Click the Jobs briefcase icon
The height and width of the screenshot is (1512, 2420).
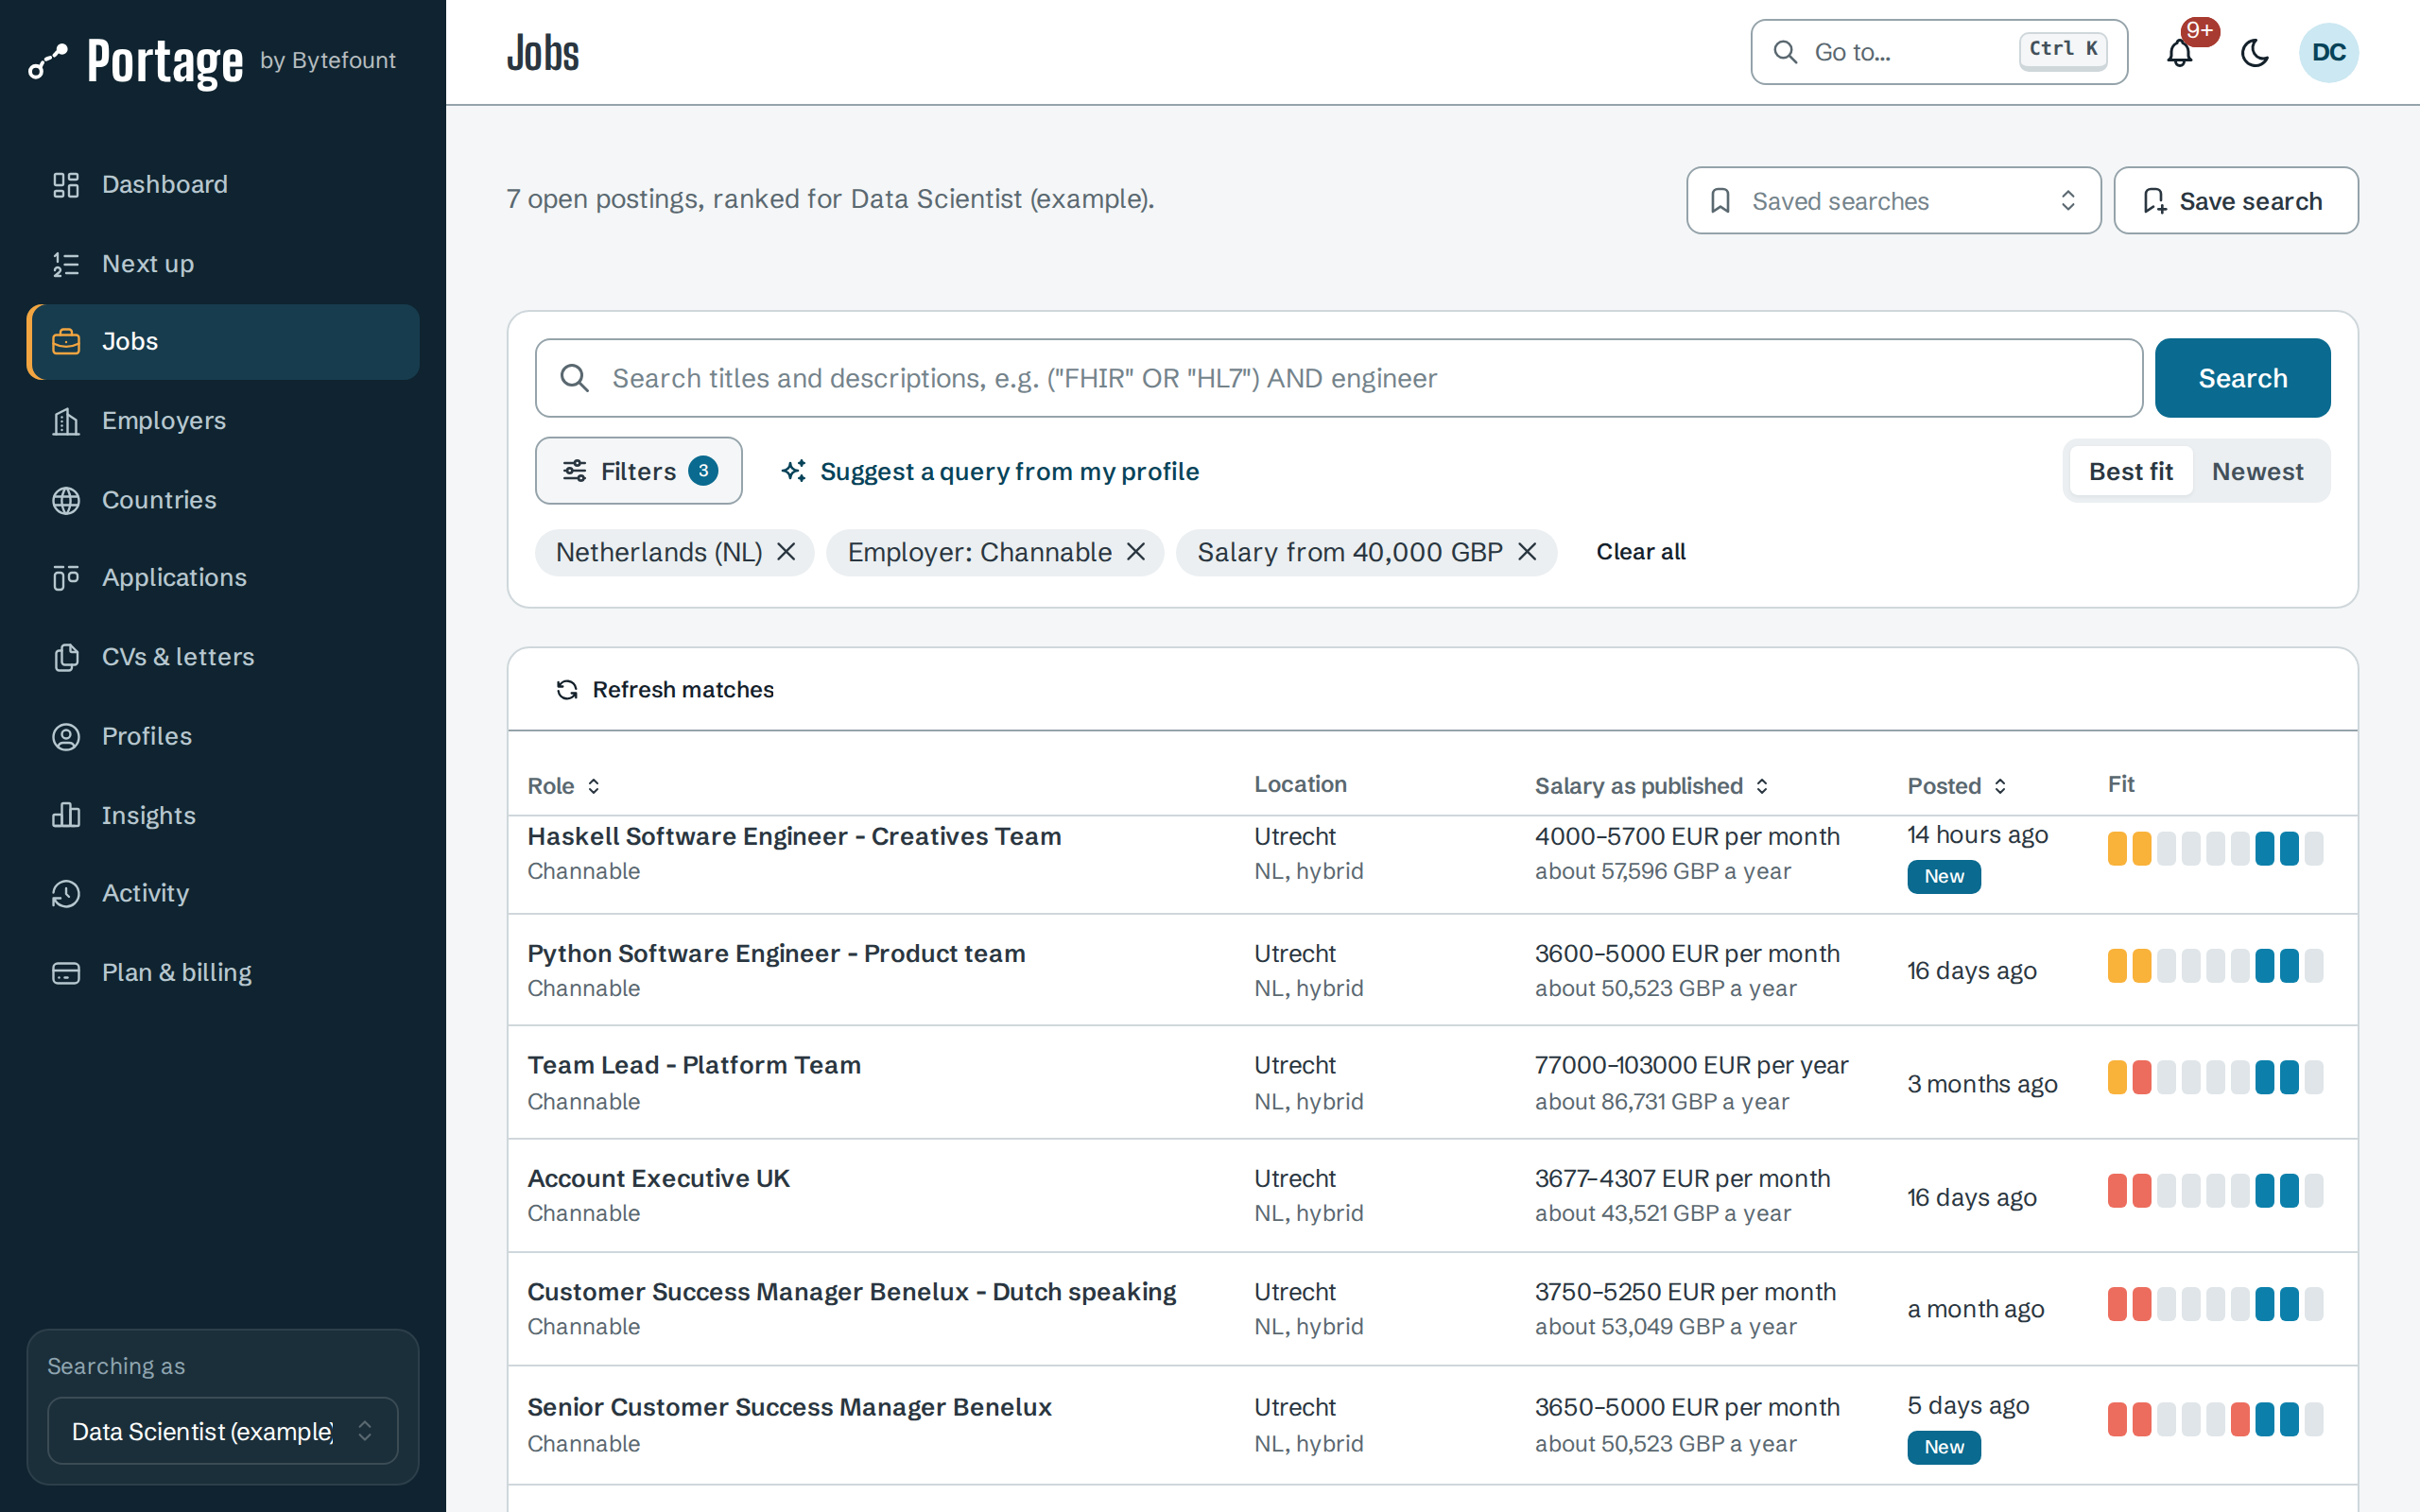click(x=66, y=342)
